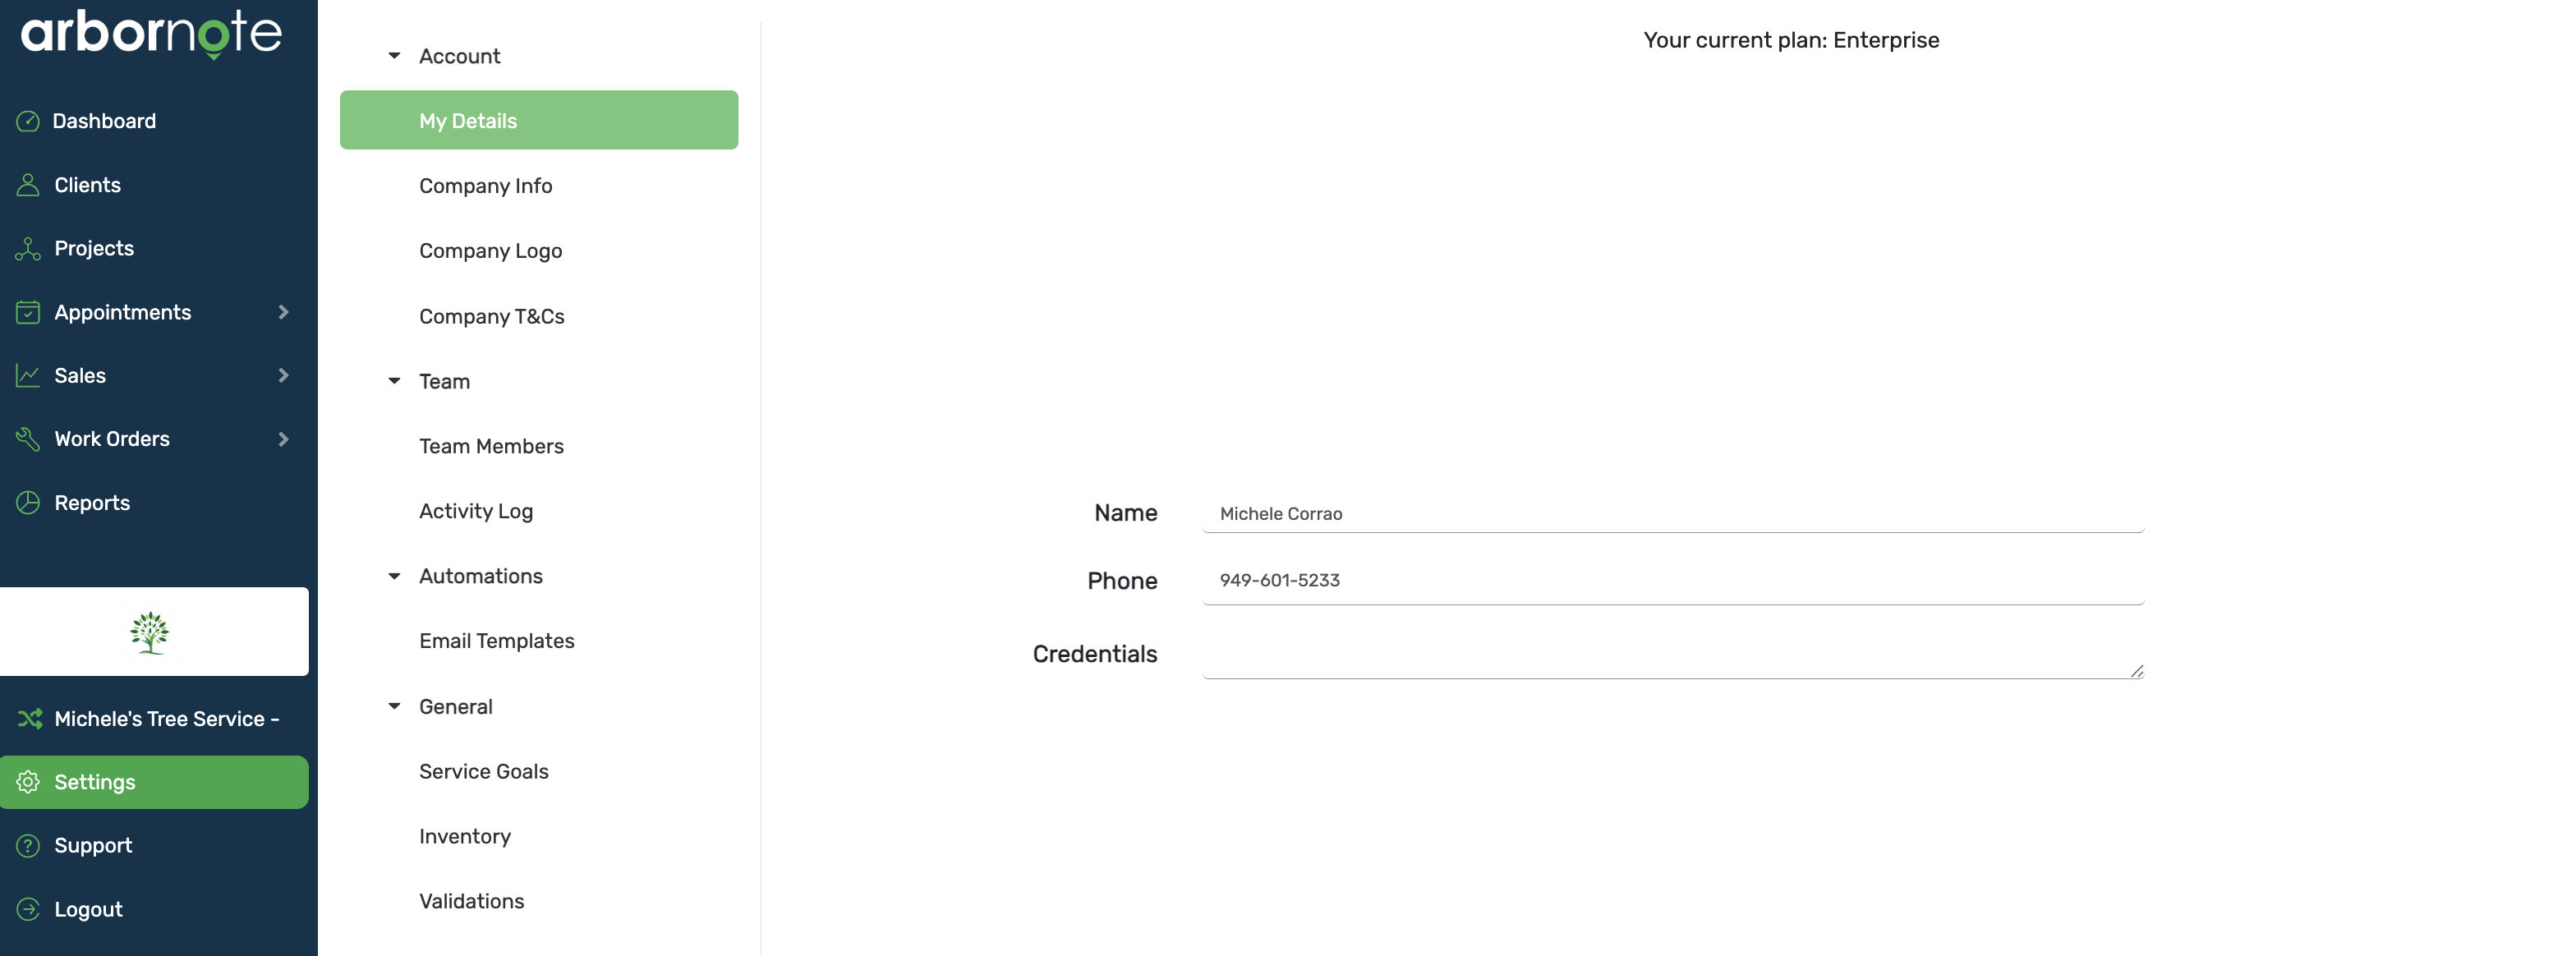The width and height of the screenshot is (2576, 956).
Task: Click Logout in the sidebar
Action: click(x=88, y=909)
